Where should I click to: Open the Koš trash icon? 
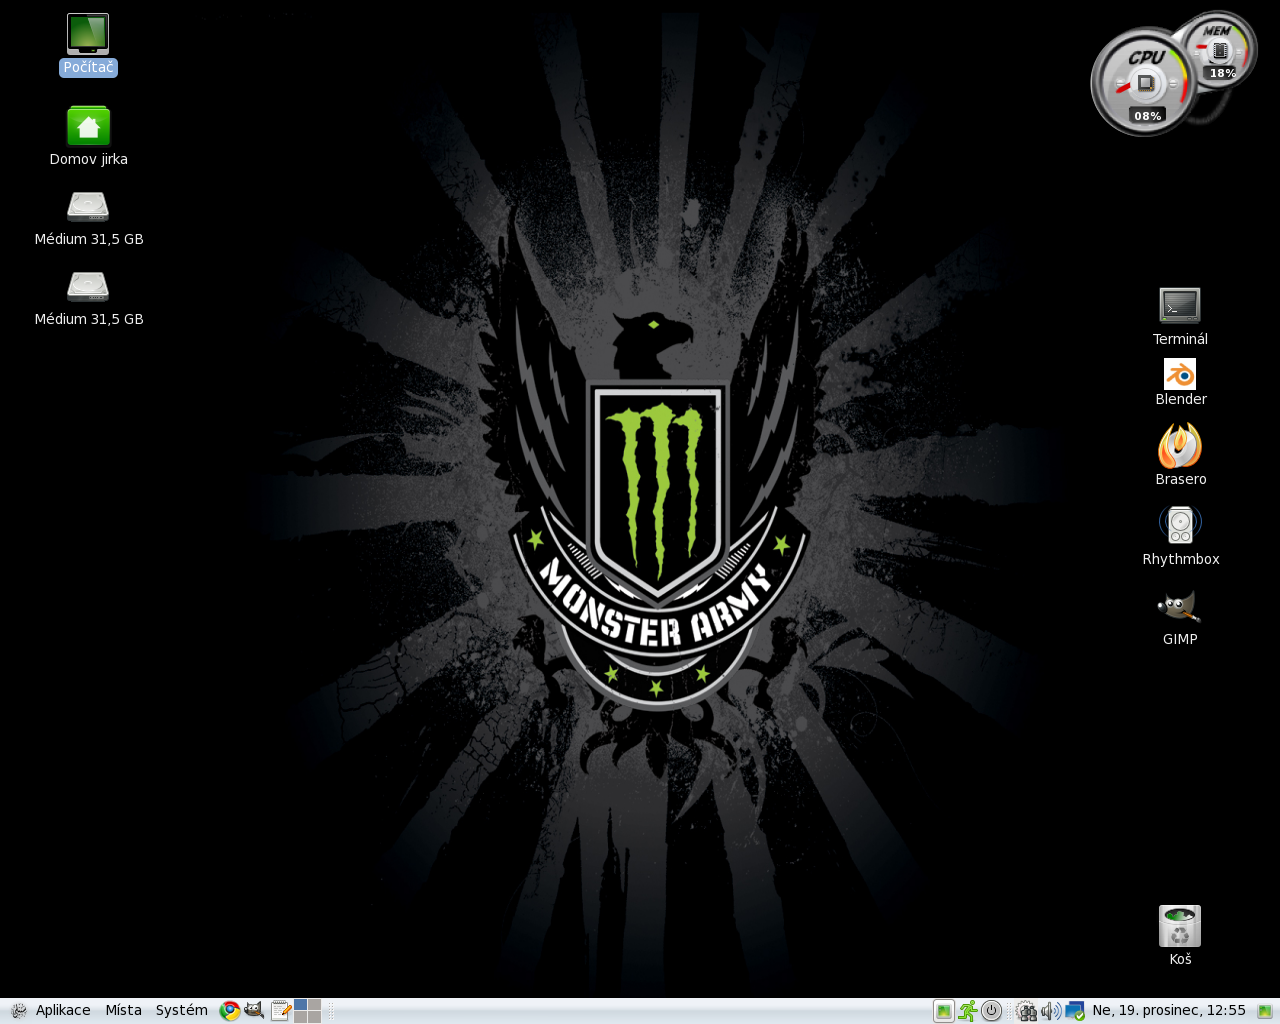point(1180,927)
